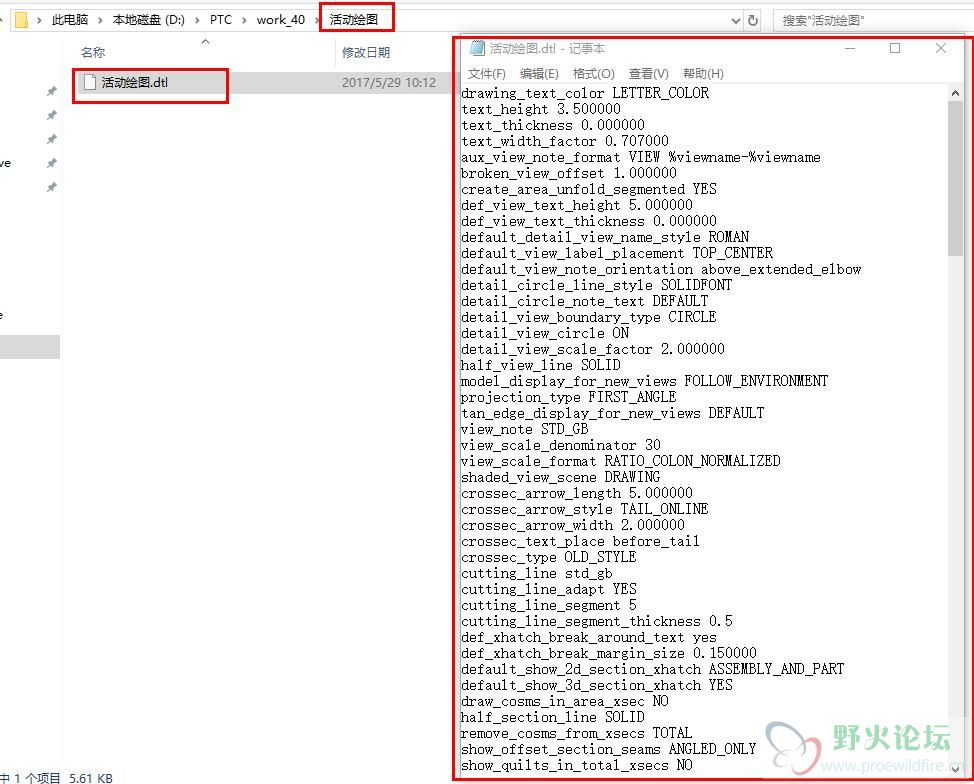Open 文件(F) menu in Notepad

486,74
